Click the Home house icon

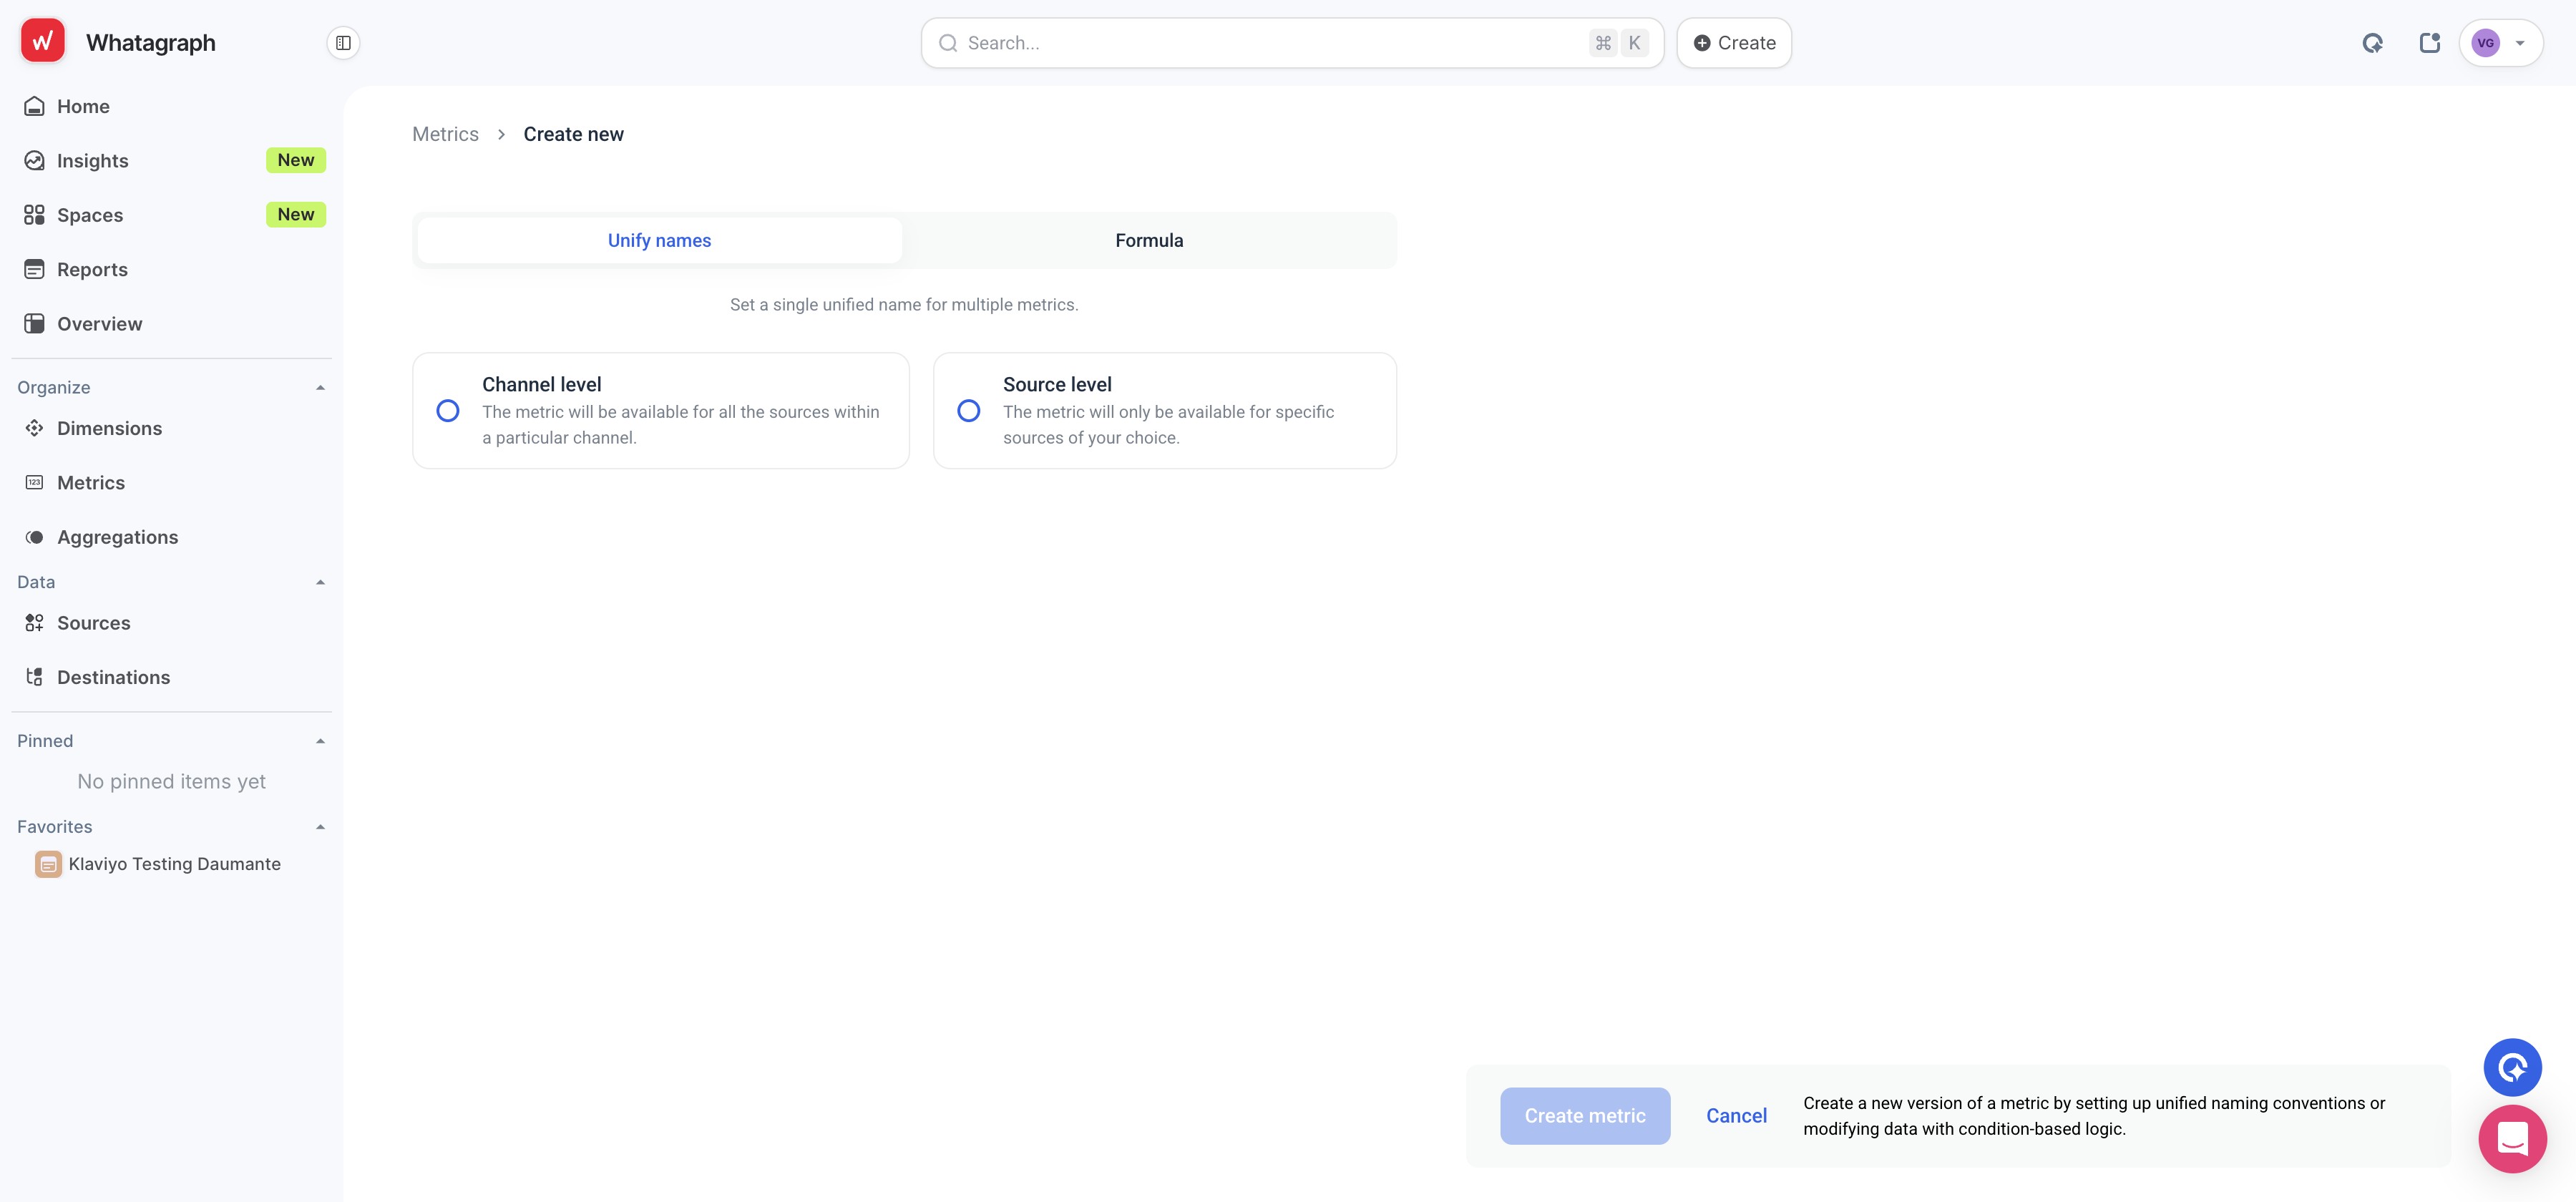tap(34, 106)
